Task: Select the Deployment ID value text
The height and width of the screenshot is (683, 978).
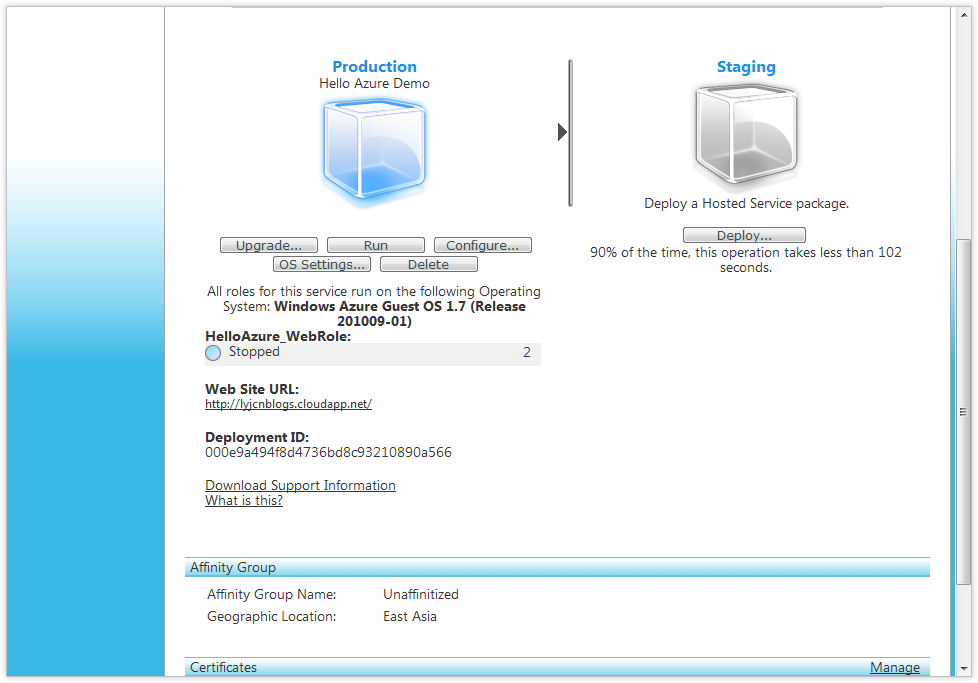Action: tap(328, 452)
